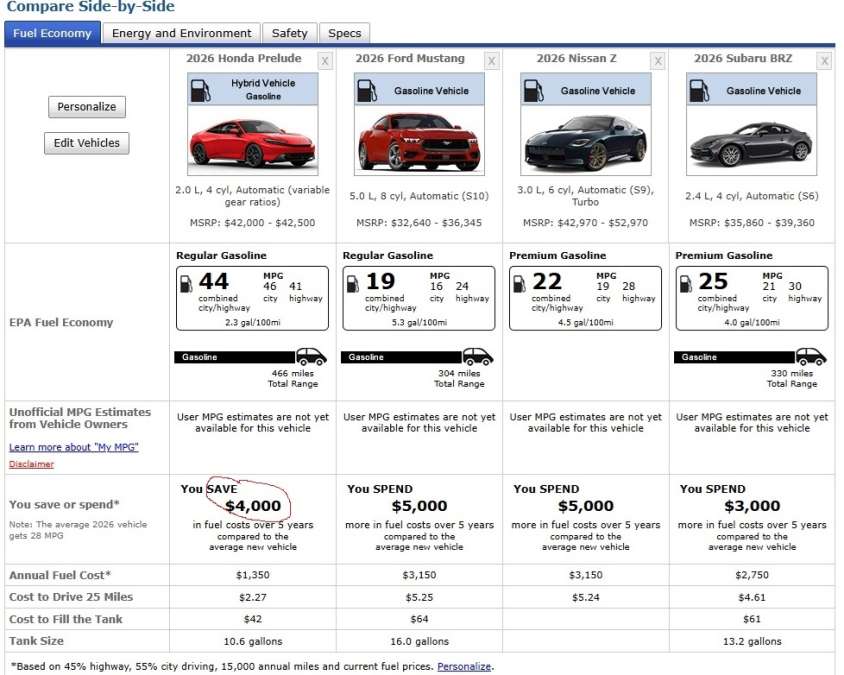Click the 2.3 gal/100mi value

(252, 322)
